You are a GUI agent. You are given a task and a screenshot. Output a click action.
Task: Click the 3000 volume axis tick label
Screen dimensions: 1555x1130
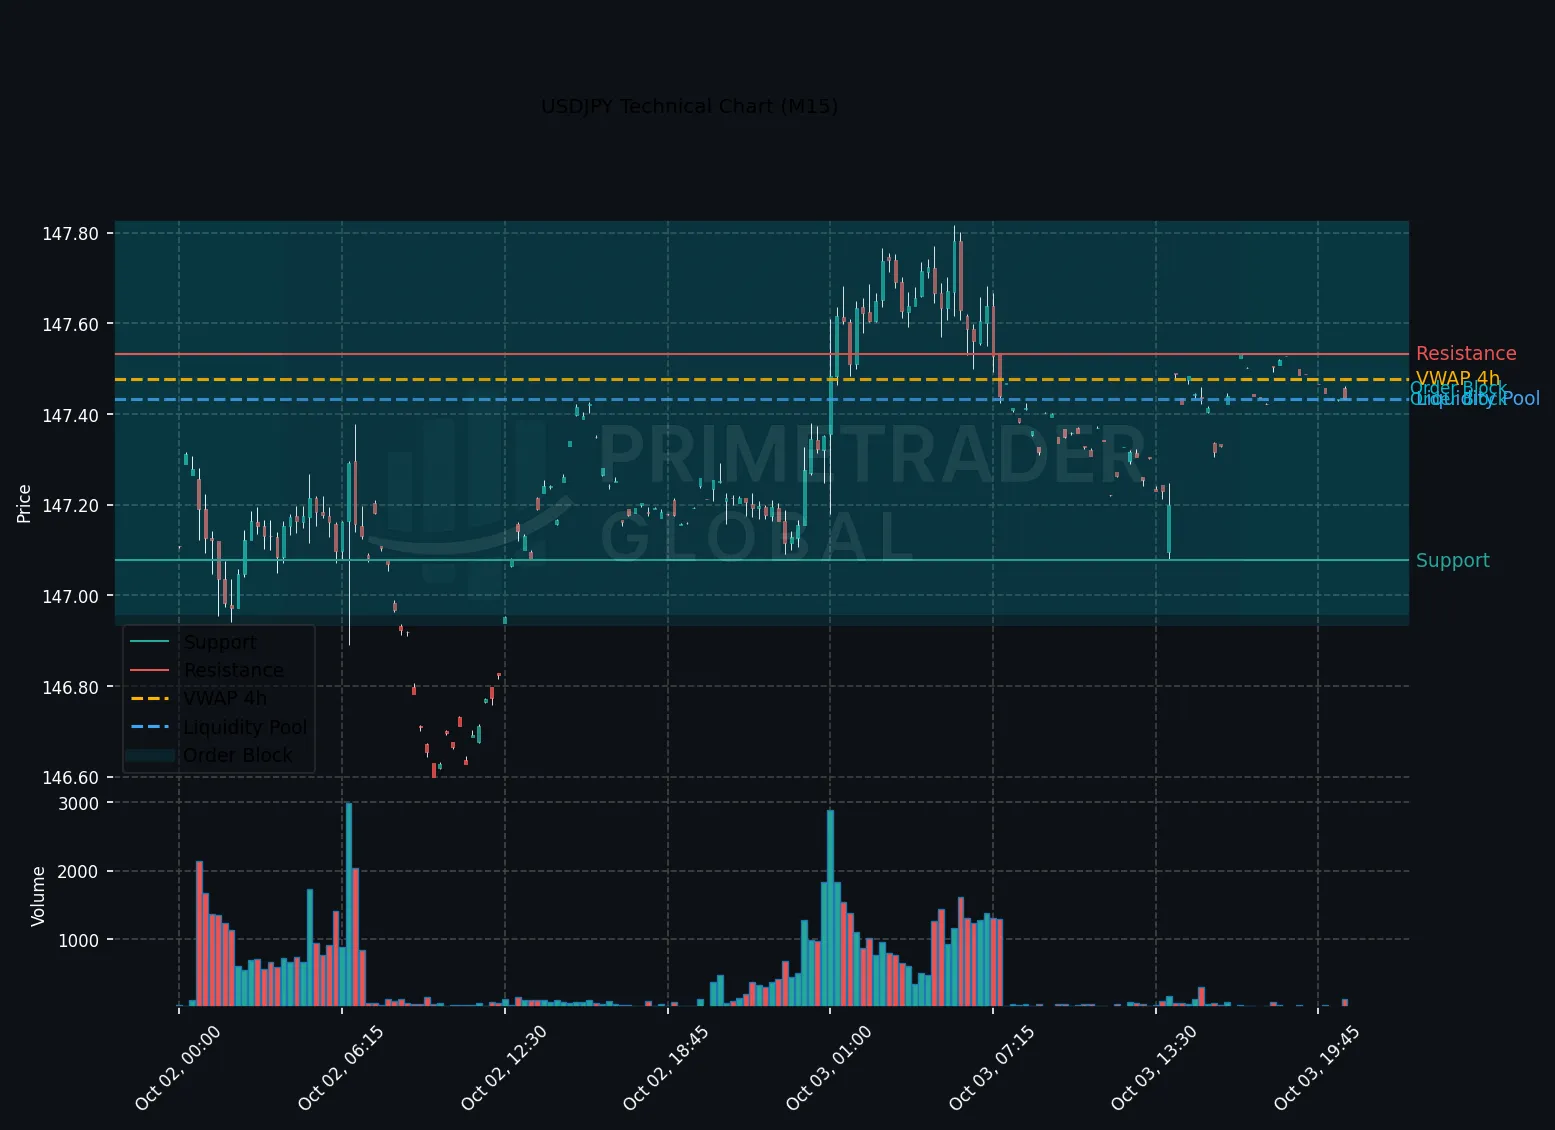point(79,803)
